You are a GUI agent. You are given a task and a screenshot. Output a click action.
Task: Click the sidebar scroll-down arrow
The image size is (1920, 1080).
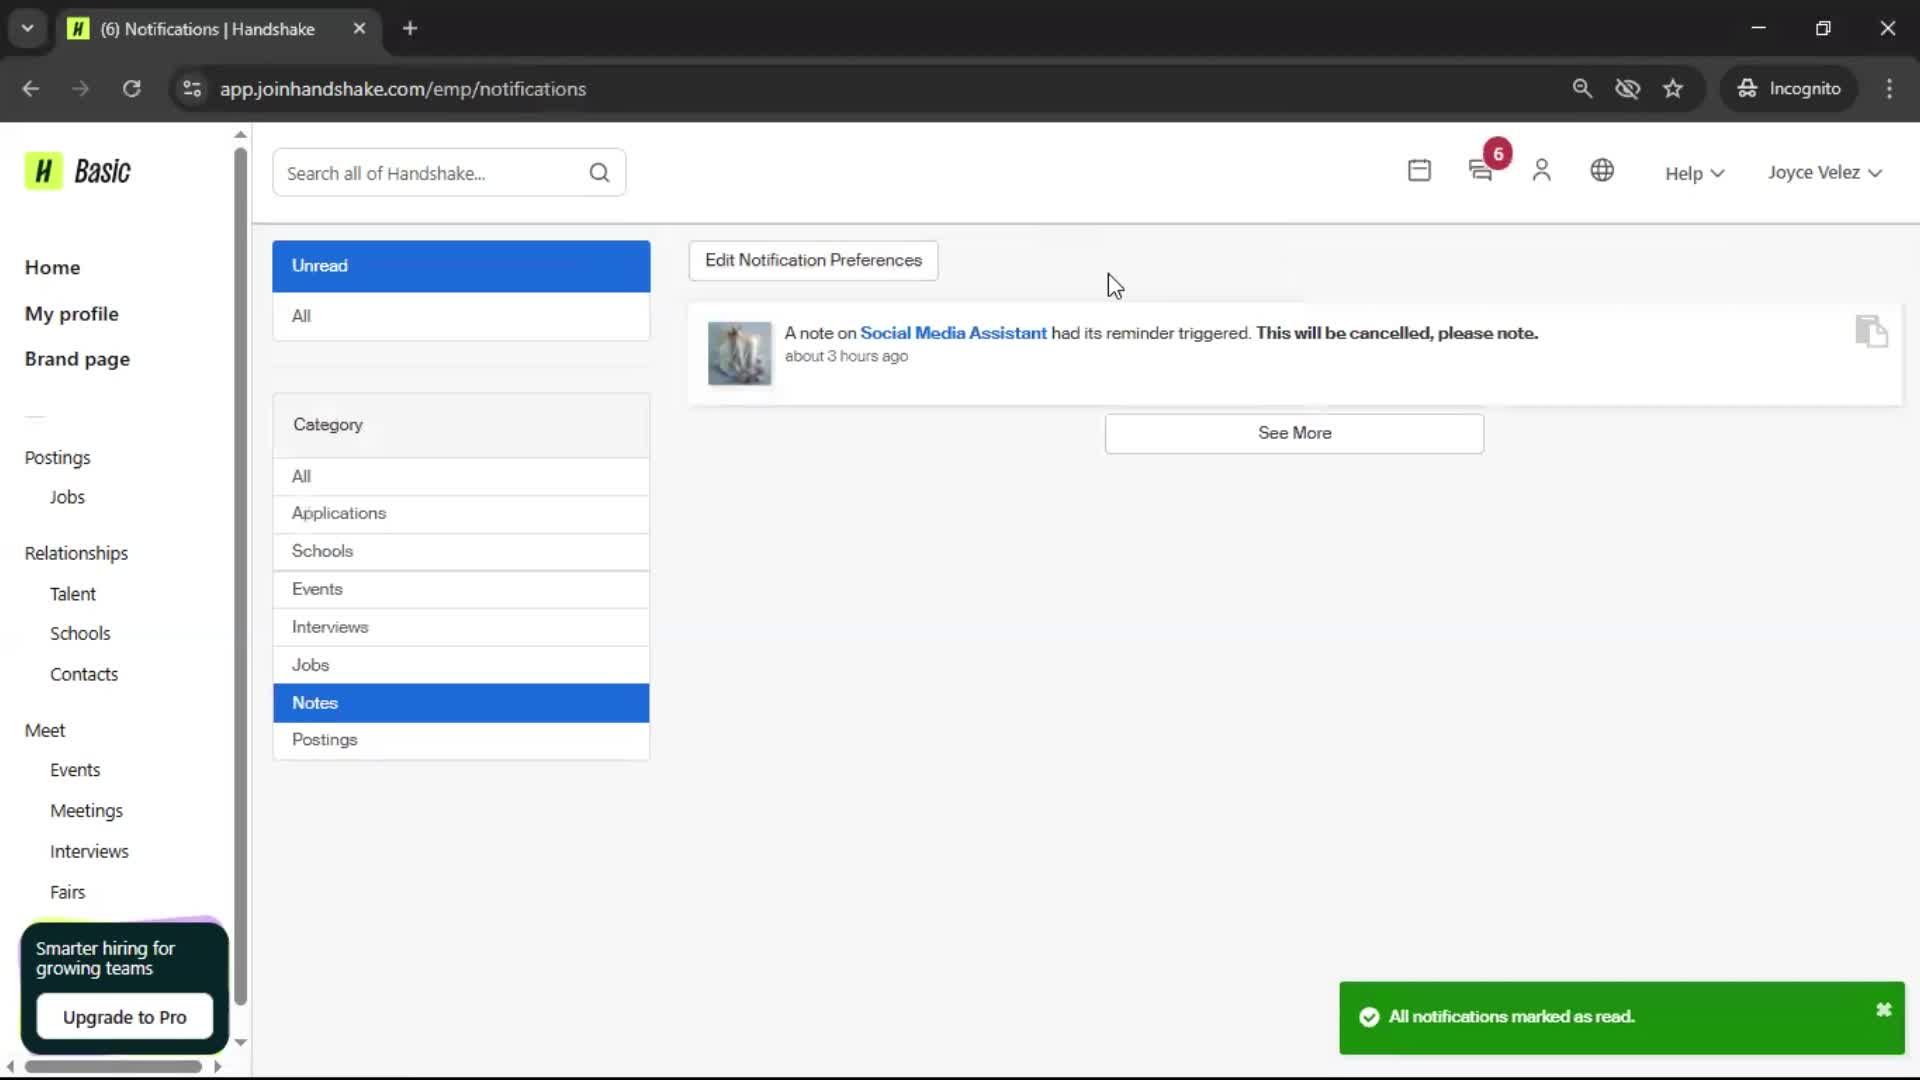pyautogui.click(x=240, y=1042)
